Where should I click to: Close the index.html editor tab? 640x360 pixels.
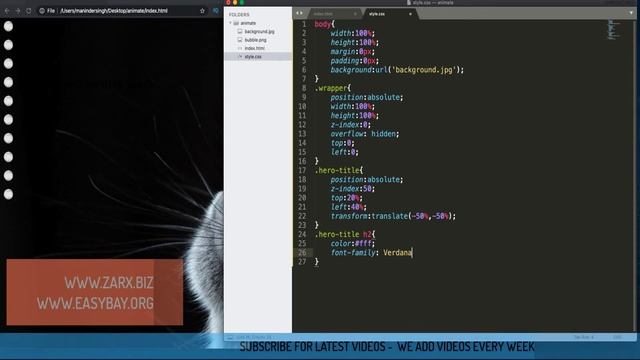pyautogui.click(x=355, y=14)
